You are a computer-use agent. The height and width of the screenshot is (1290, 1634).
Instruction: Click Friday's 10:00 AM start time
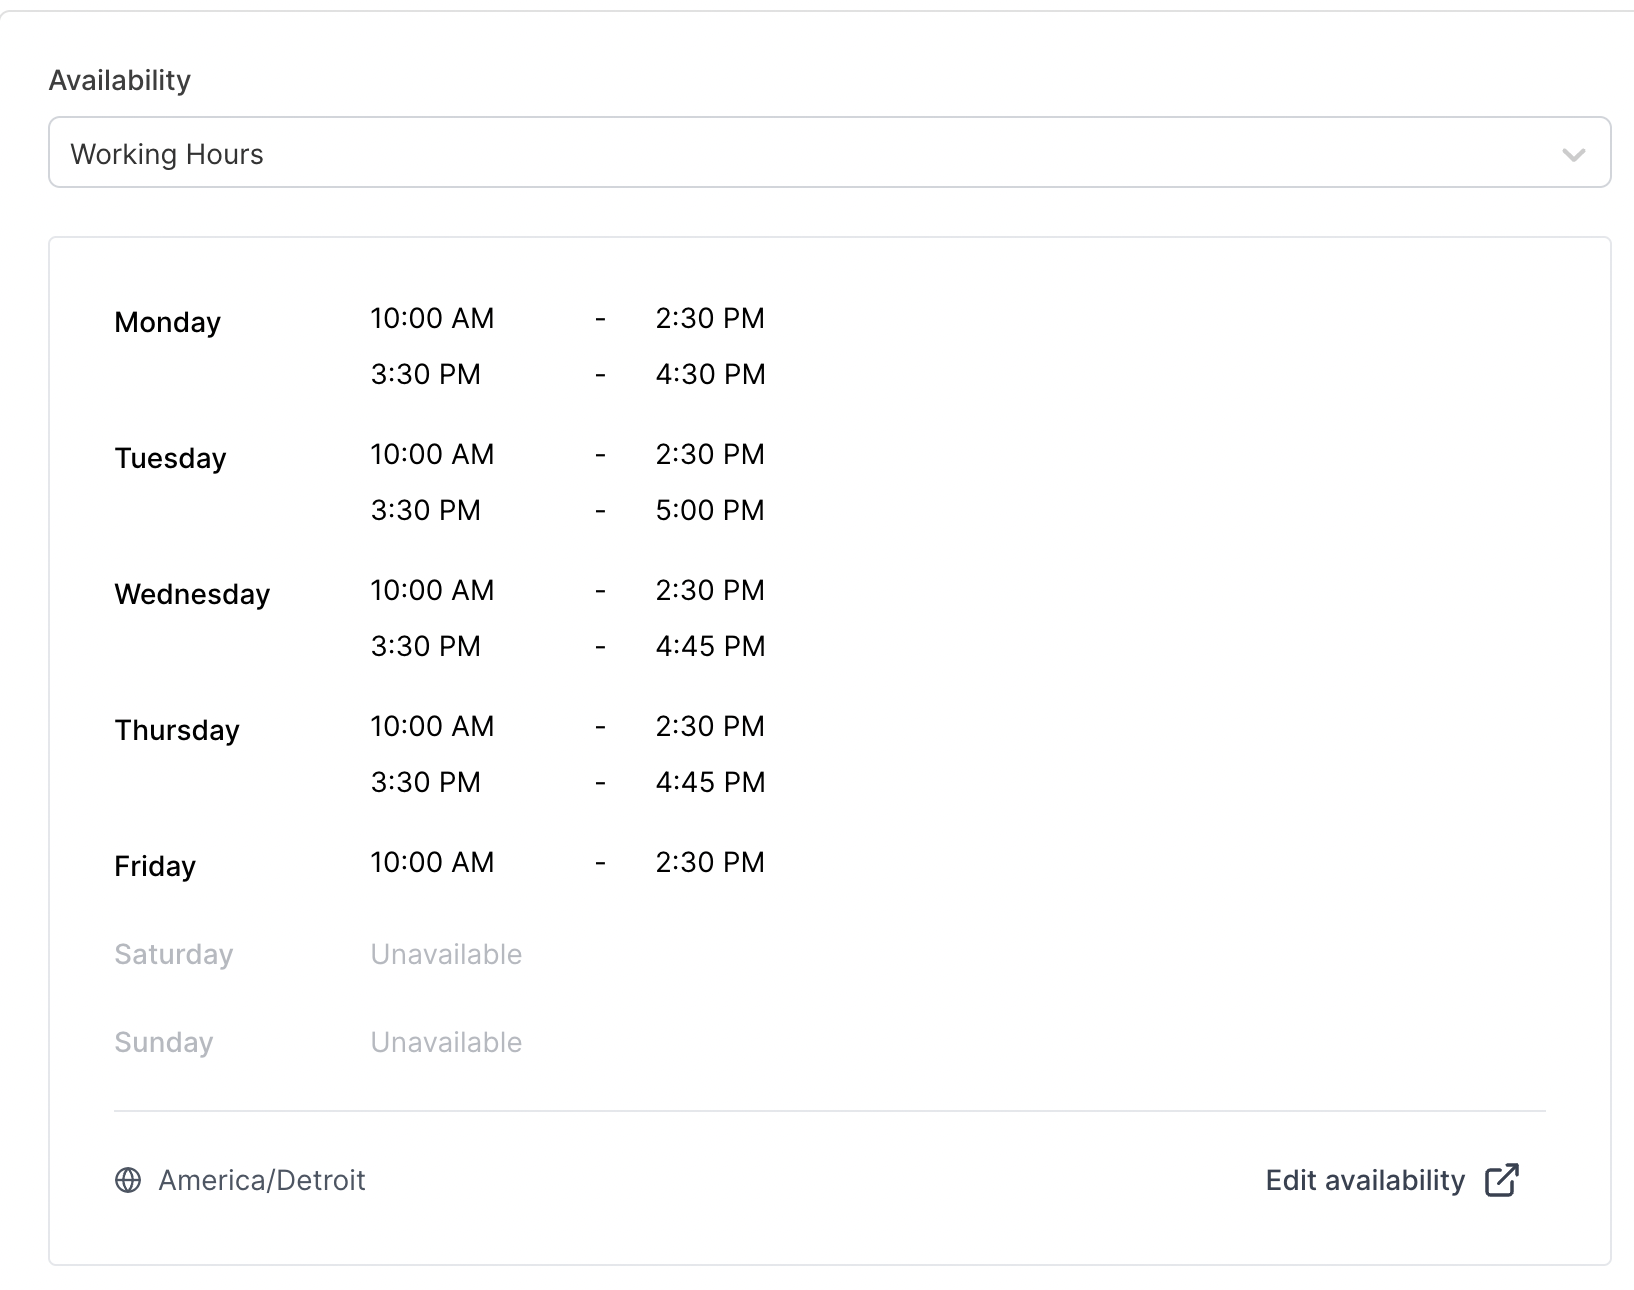click(432, 862)
